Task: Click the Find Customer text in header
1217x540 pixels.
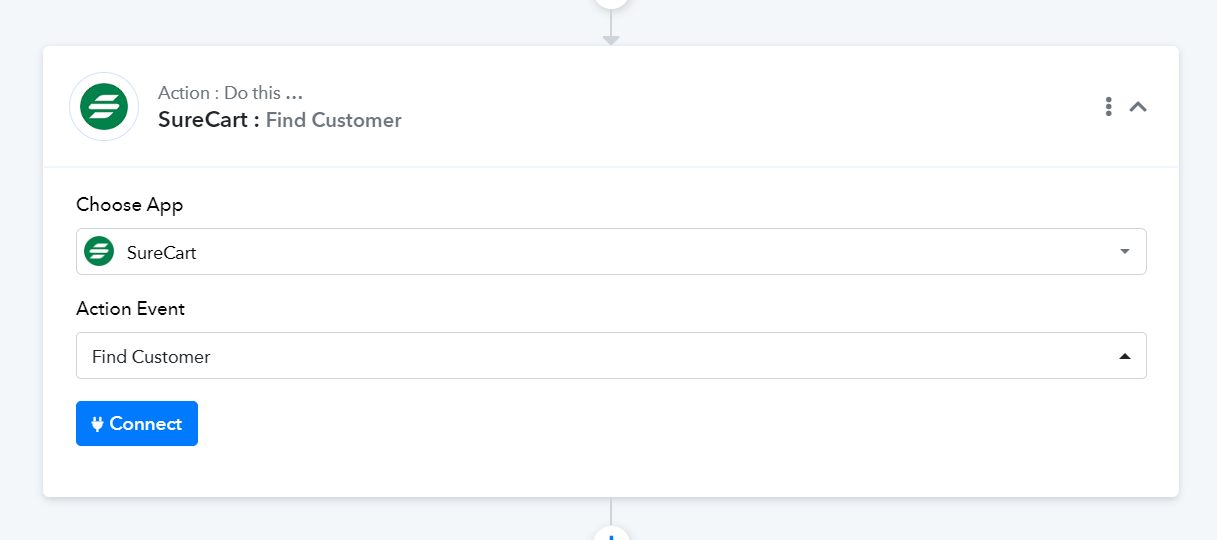Action: click(334, 120)
